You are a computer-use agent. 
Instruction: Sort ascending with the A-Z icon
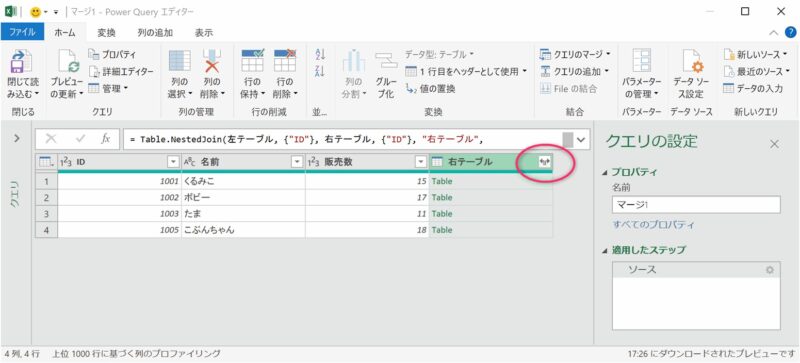[320, 54]
